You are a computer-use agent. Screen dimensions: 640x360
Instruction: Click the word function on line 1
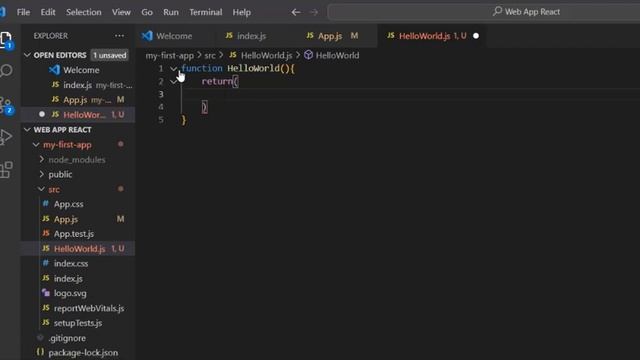[x=202, y=68]
